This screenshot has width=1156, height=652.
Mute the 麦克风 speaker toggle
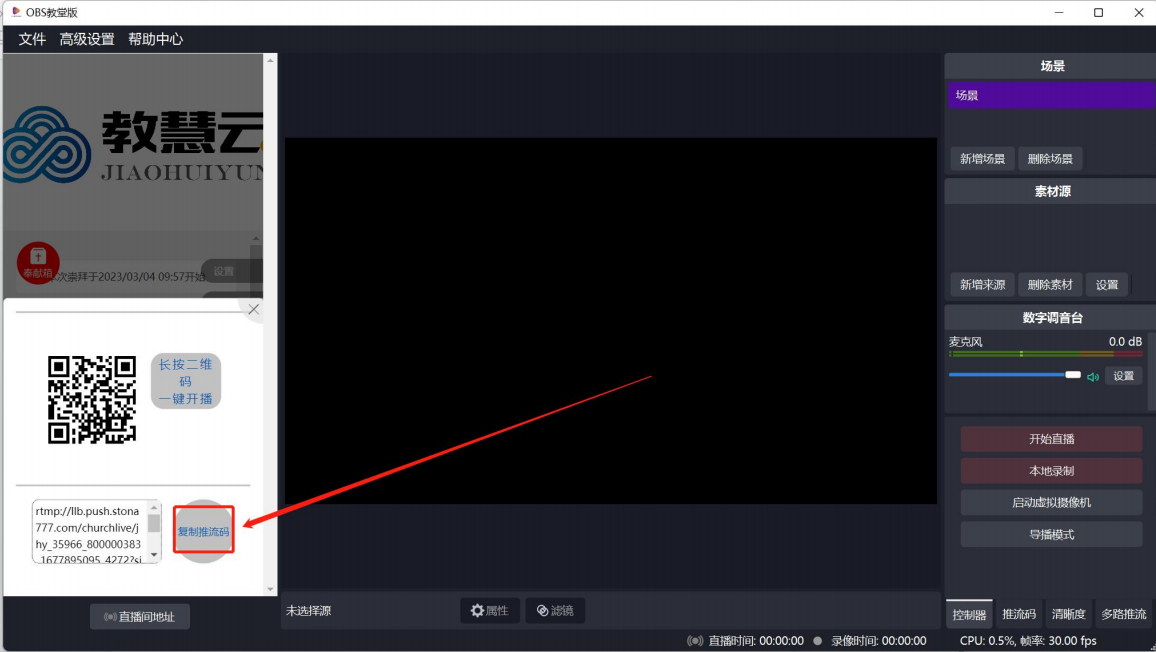(x=1092, y=375)
